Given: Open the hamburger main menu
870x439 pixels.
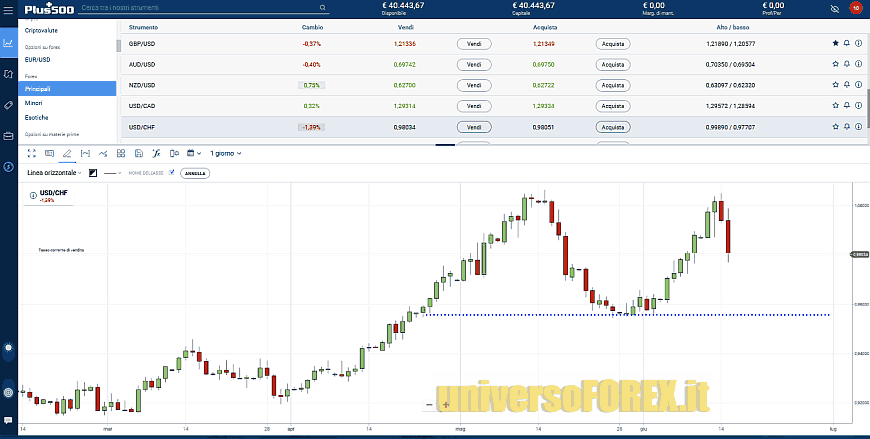Looking at the screenshot, I should [8, 9].
